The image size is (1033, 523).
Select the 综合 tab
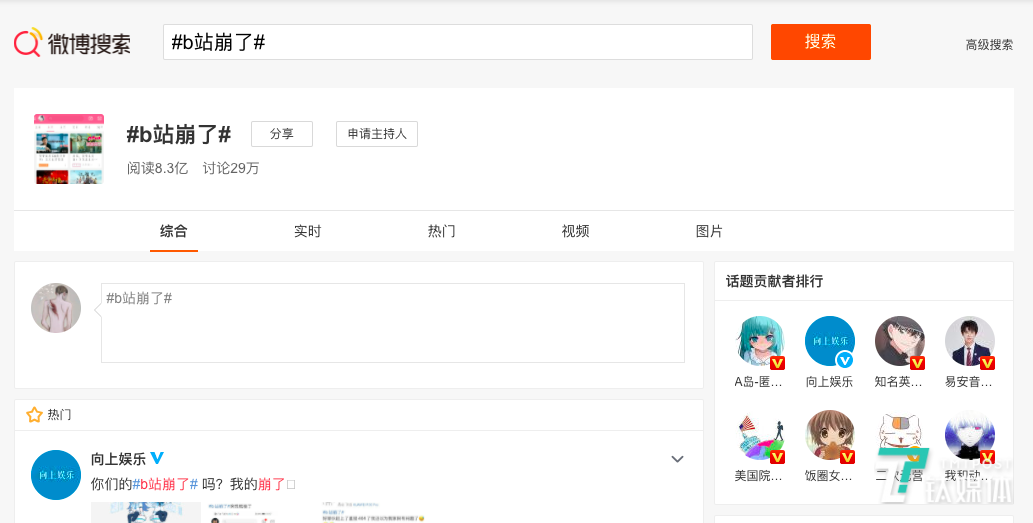pyautogui.click(x=174, y=231)
